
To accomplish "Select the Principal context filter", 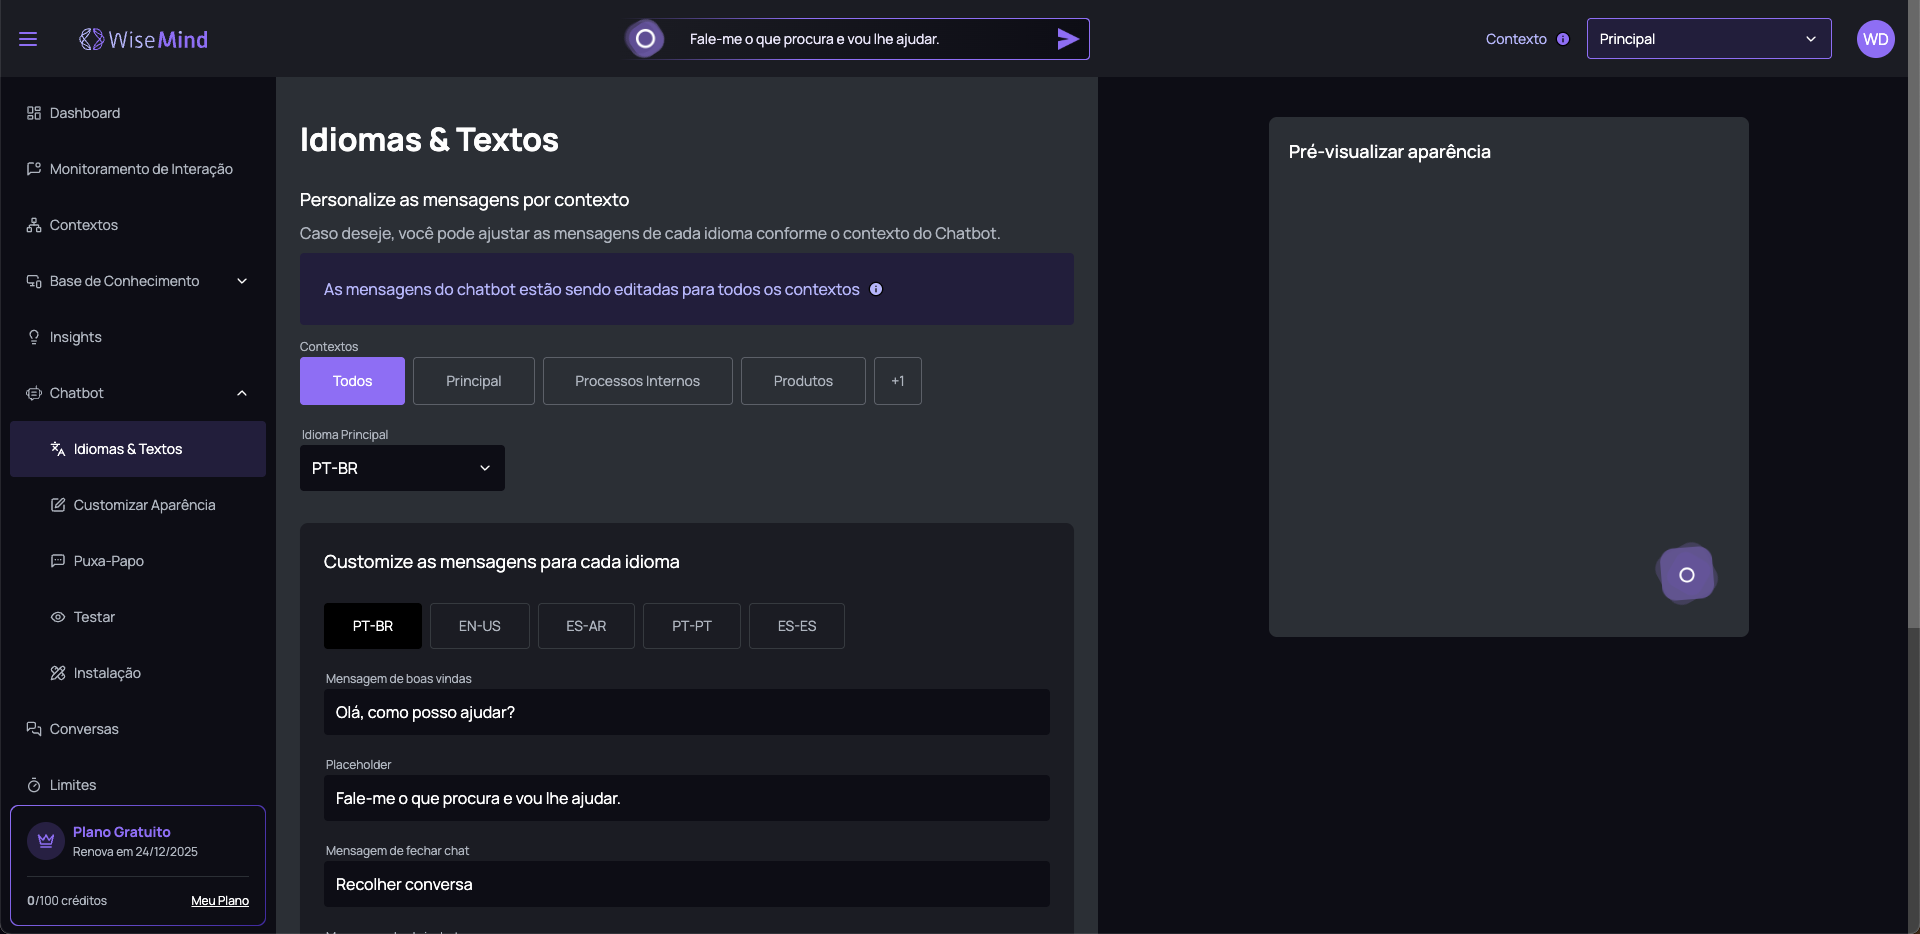I will coord(473,381).
